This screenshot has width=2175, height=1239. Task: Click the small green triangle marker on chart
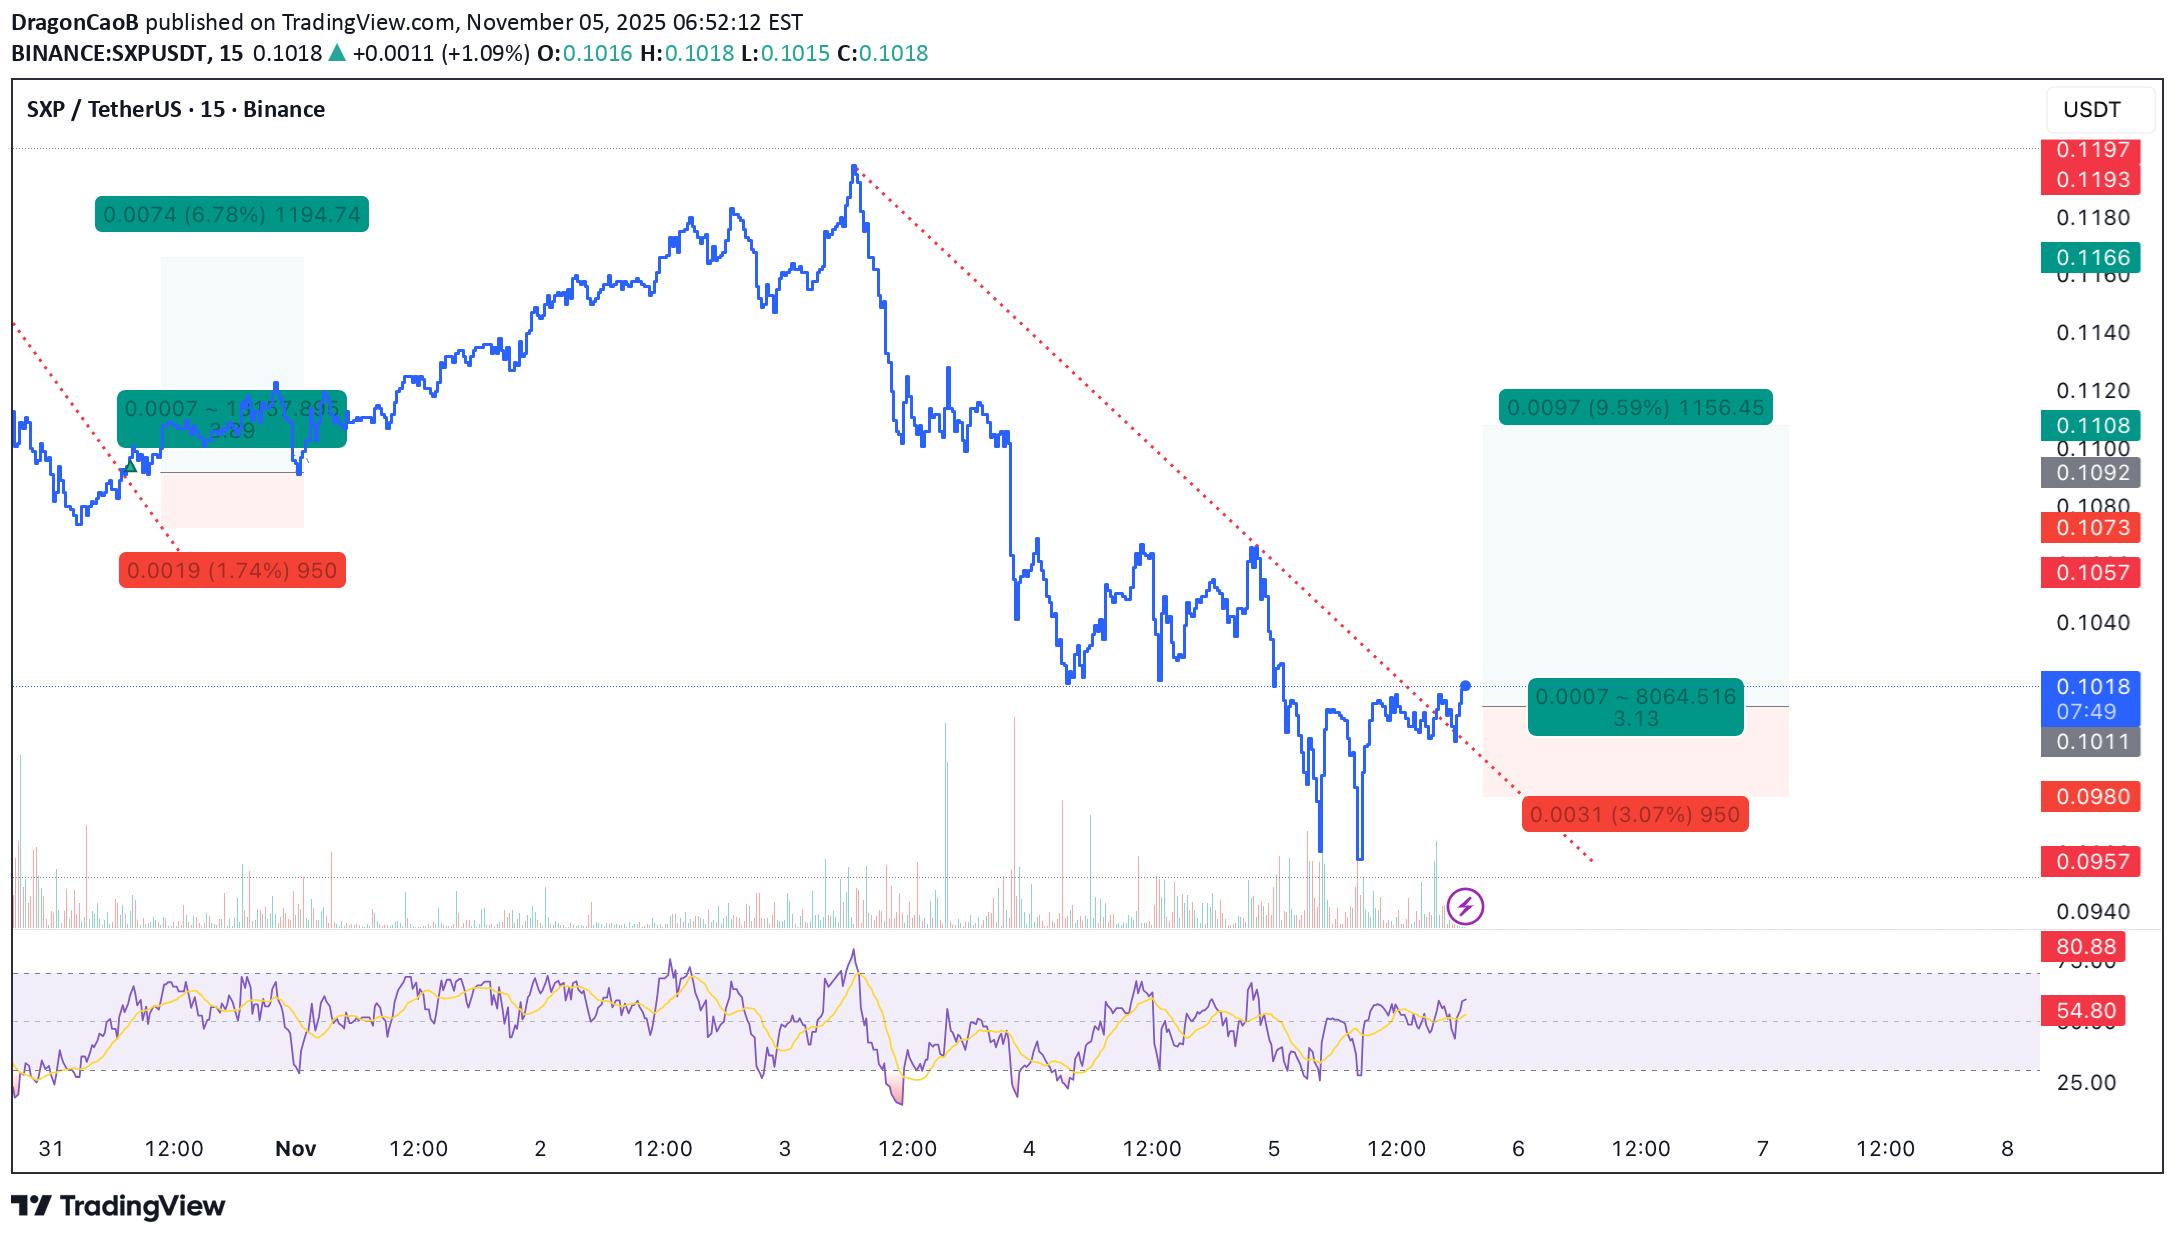130,466
